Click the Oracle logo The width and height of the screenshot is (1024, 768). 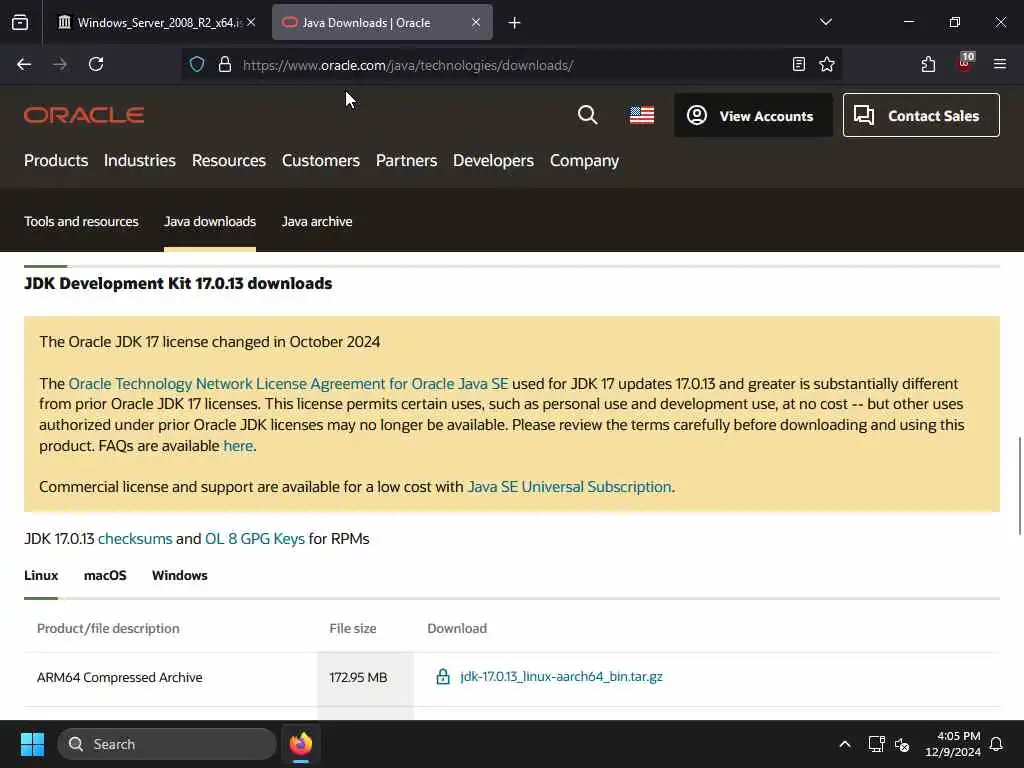click(84, 115)
